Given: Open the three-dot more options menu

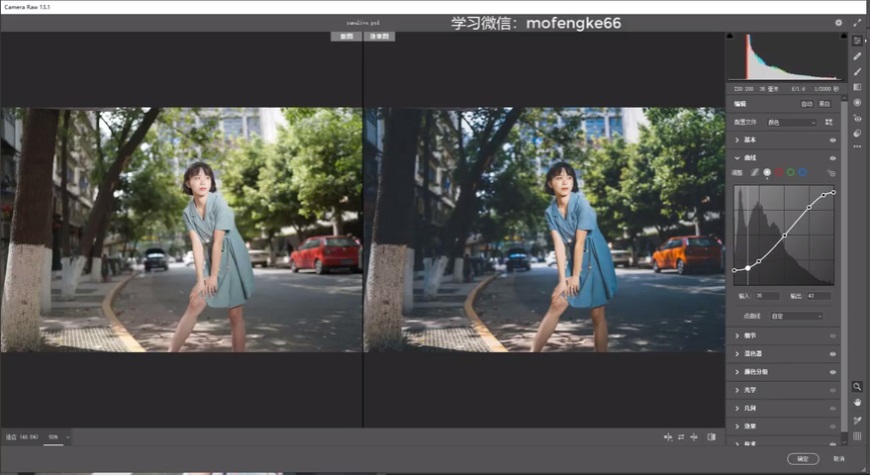Looking at the screenshot, I should (x=857, y=146).
